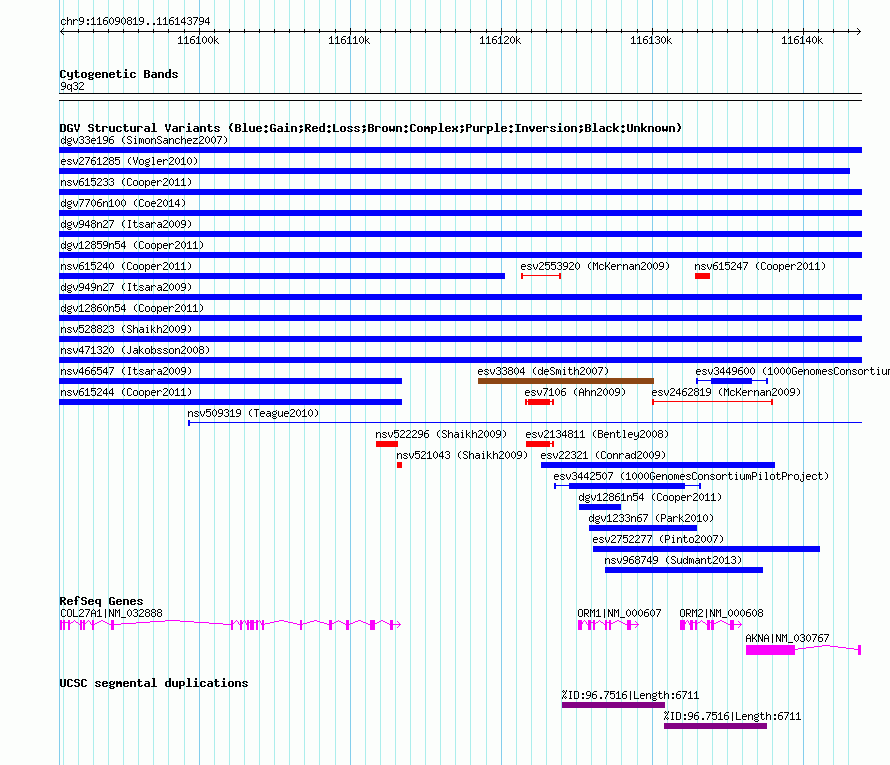890x765 pixels.
Task: Select the COL27A1|NM_032888 gene label
Action: [x=111, y=613]
